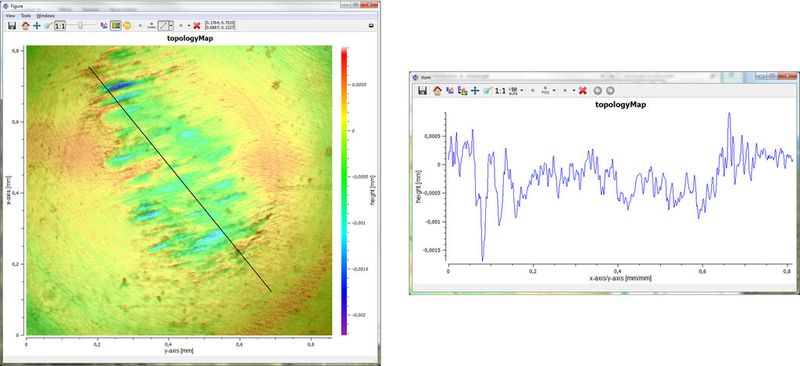Click the save icon in the Figure window
800x366 pixels.
12,26
